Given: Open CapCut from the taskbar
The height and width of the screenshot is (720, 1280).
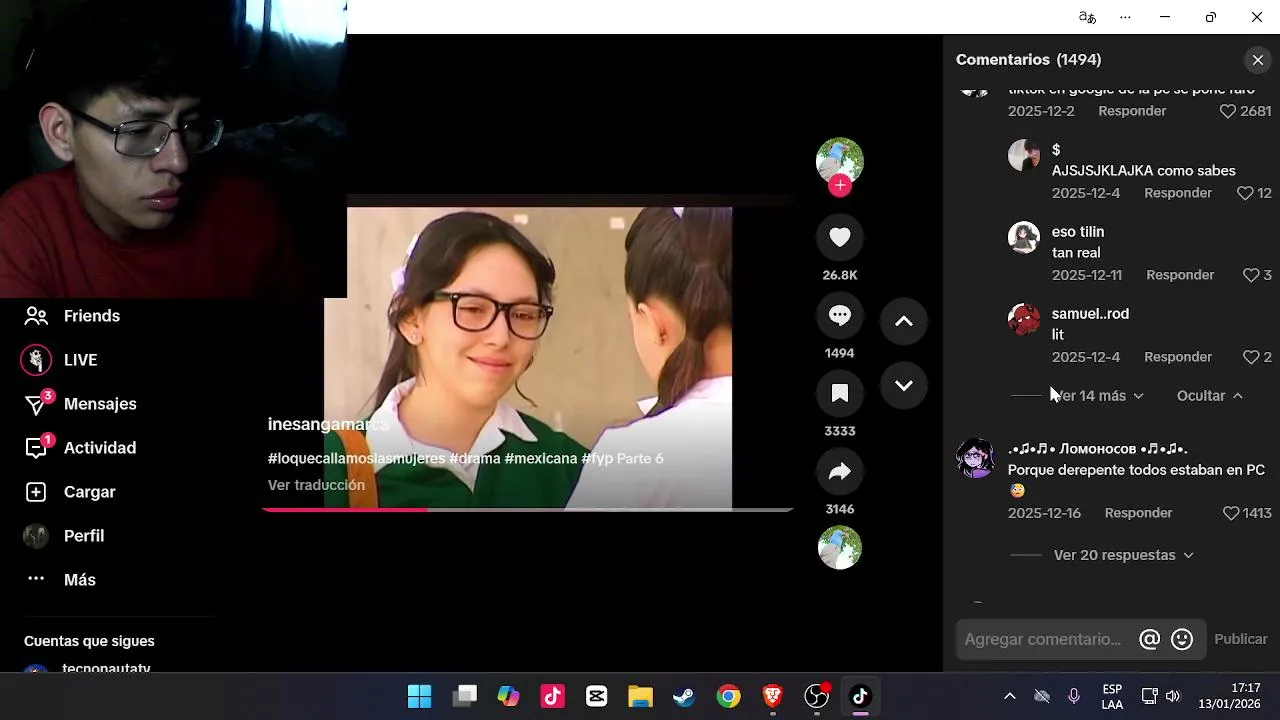Looking at the screenshot, I should pyautogui.click(x=597, y=696).
